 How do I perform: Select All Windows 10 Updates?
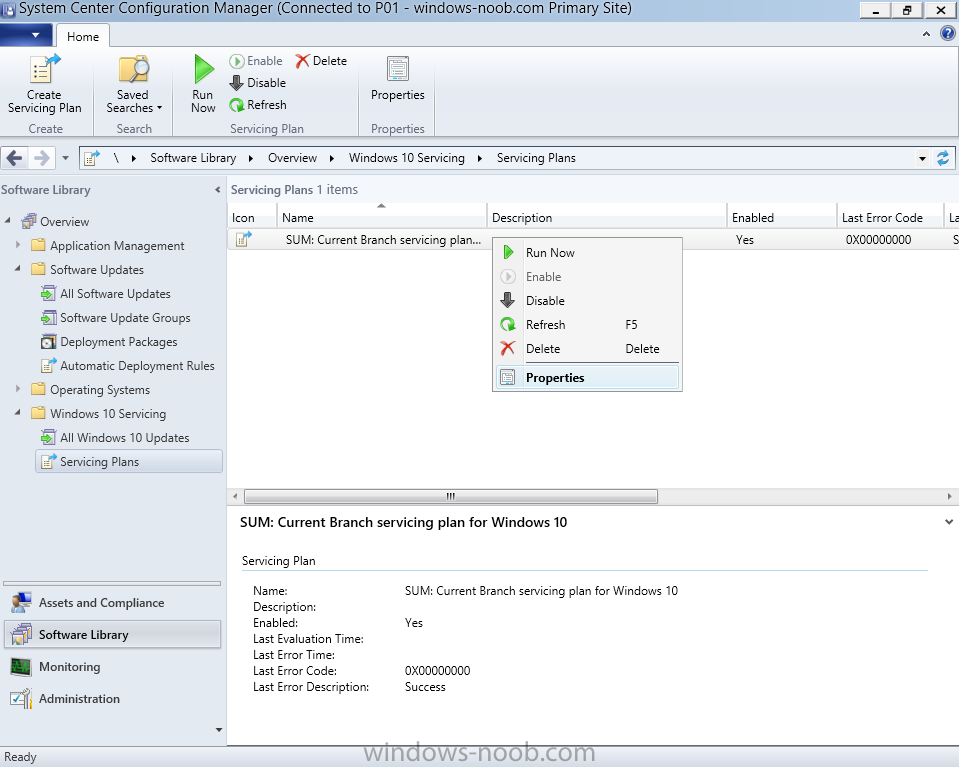pyautogui.click(x=115, y=438)
